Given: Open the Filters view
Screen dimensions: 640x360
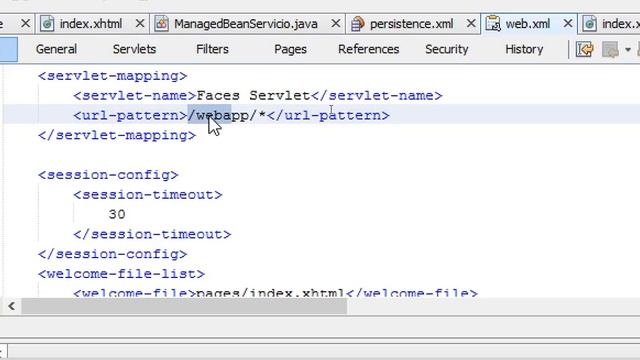Looking at the screenshot, I should (x=212, y=49).
